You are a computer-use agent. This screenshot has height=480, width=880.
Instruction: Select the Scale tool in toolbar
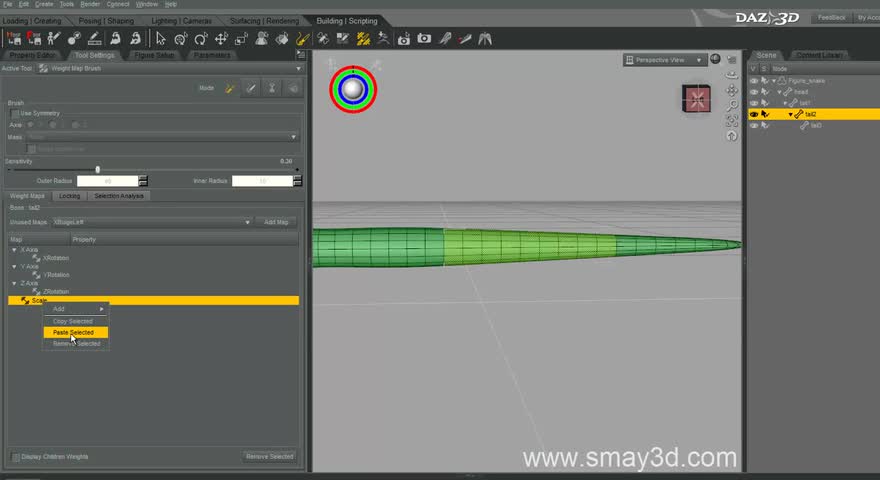pyautogui.click(x=241, y=39)
